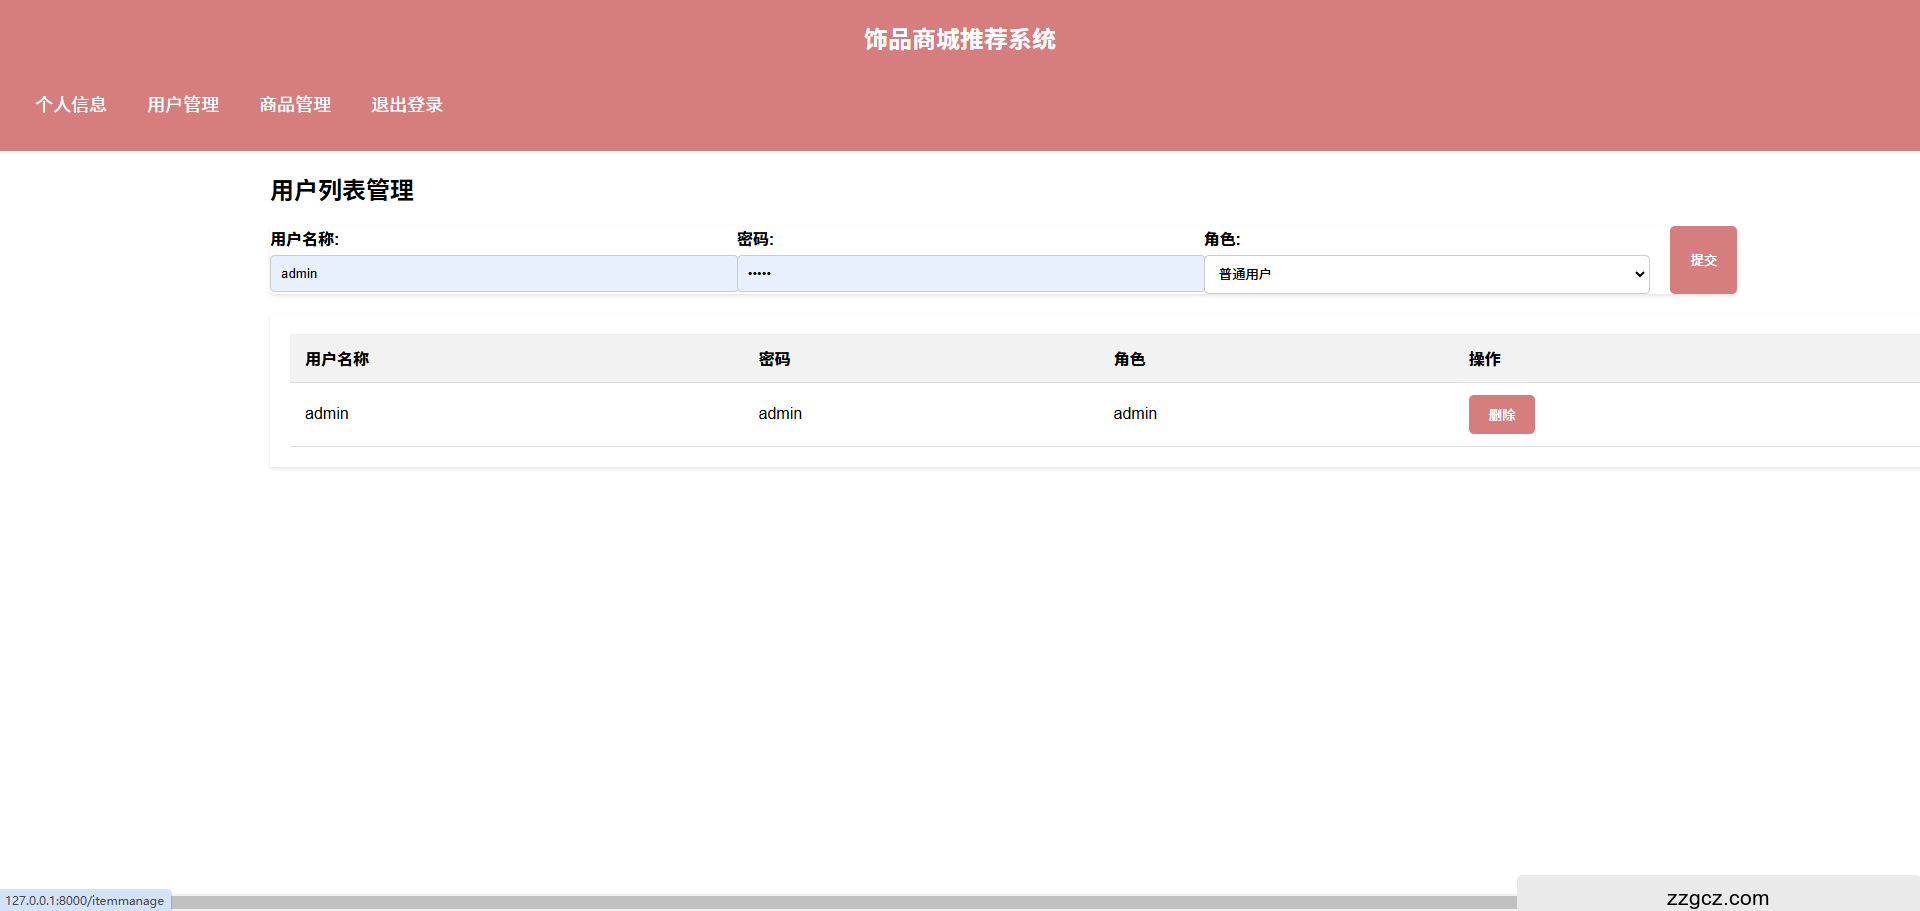Click the 操作 column header
This screenshot has width=1920, height=911.
[1484, 358]
